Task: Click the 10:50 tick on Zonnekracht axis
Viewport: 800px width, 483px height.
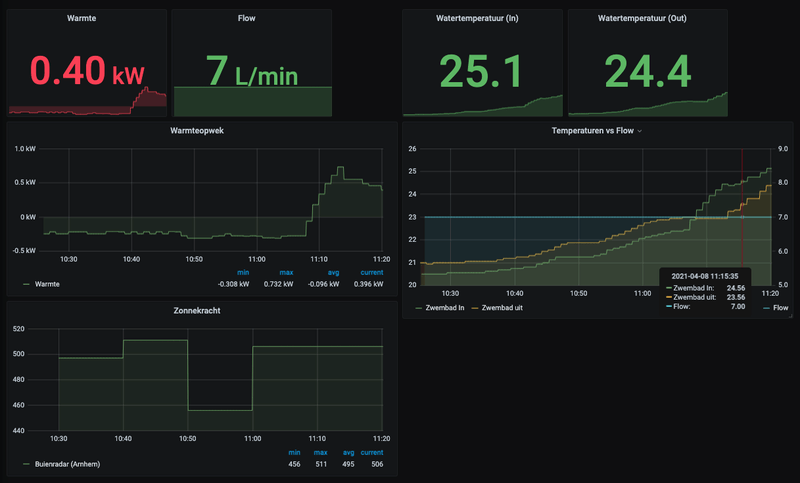Action: tap(187, 439)
